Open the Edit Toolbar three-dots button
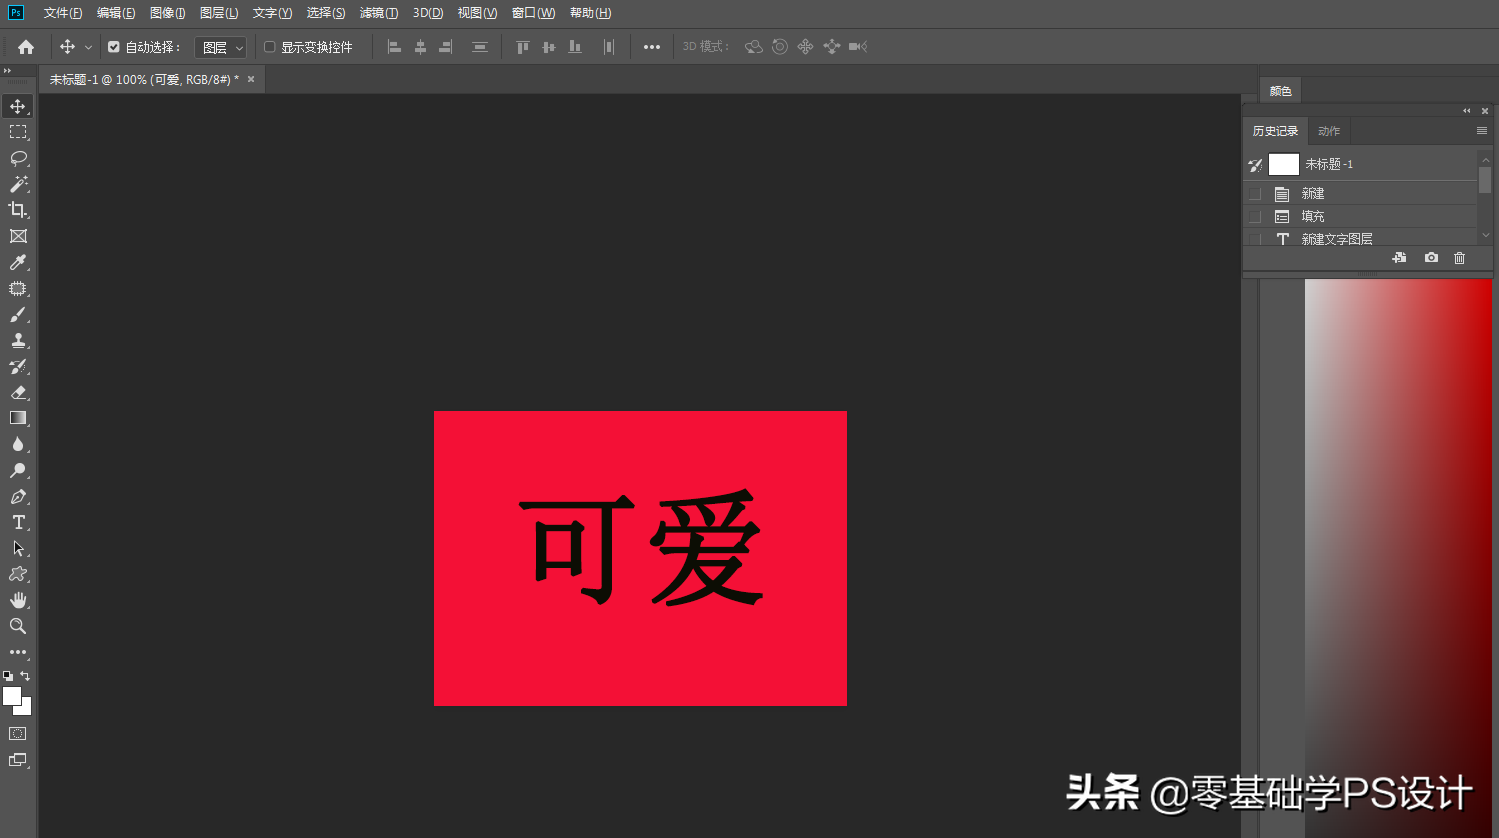This screenshot has width=1499, height=838. pos(18,652)
